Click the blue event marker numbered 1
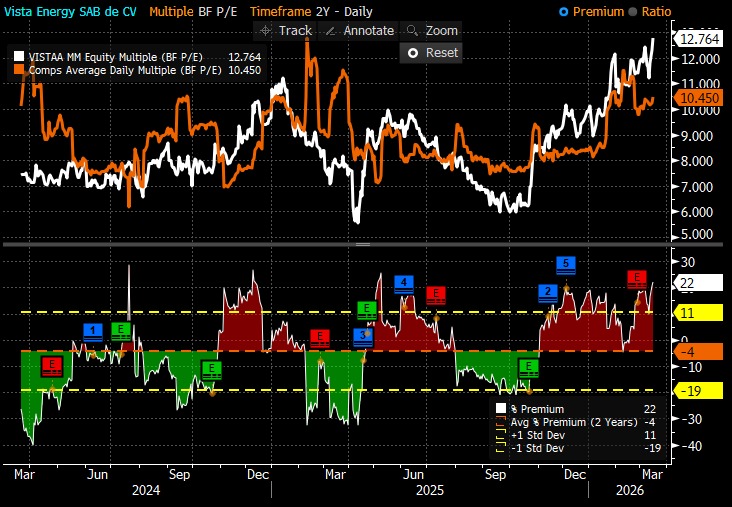Screen dimensions: 732x507 (x=93, y=330)
